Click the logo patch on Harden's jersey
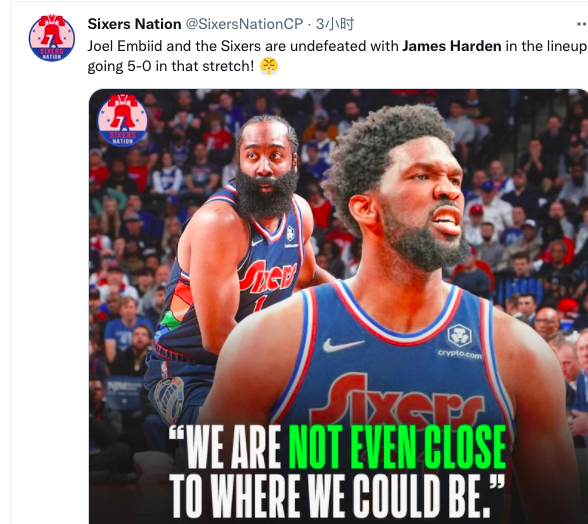Image resolution: width=588 pixels, height=524 pixels. 290,233
